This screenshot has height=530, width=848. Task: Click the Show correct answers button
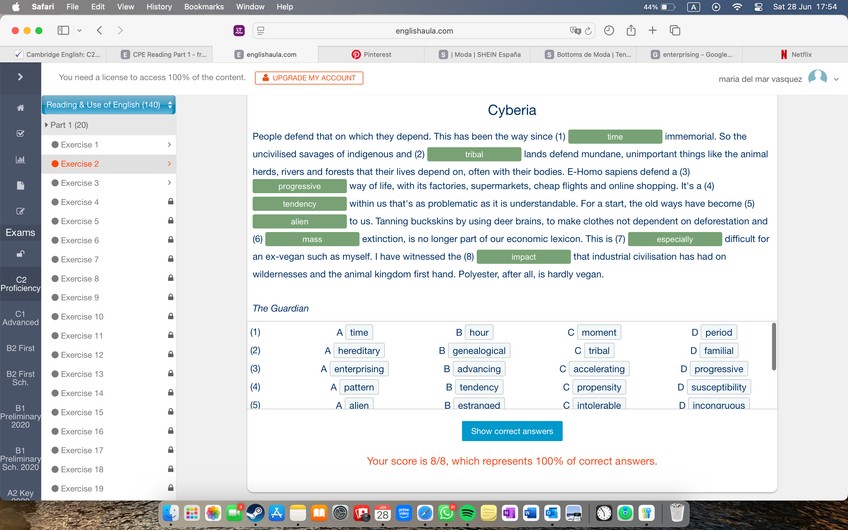pyautogui.click(x=512, y=431)
